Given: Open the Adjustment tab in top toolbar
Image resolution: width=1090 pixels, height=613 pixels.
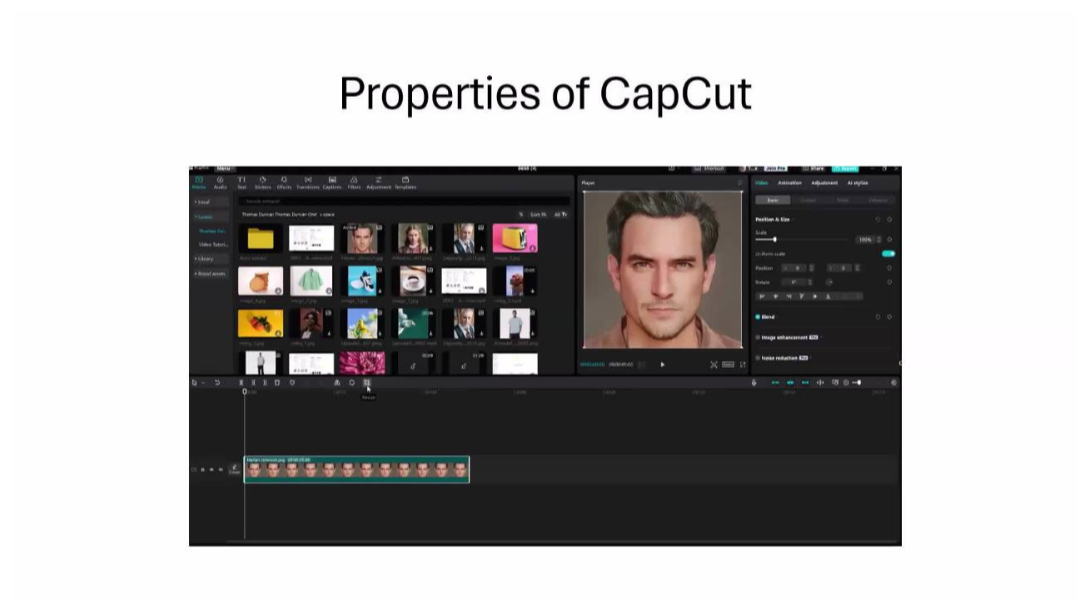Looking at the screenshot, I should (x=379, y=183).
